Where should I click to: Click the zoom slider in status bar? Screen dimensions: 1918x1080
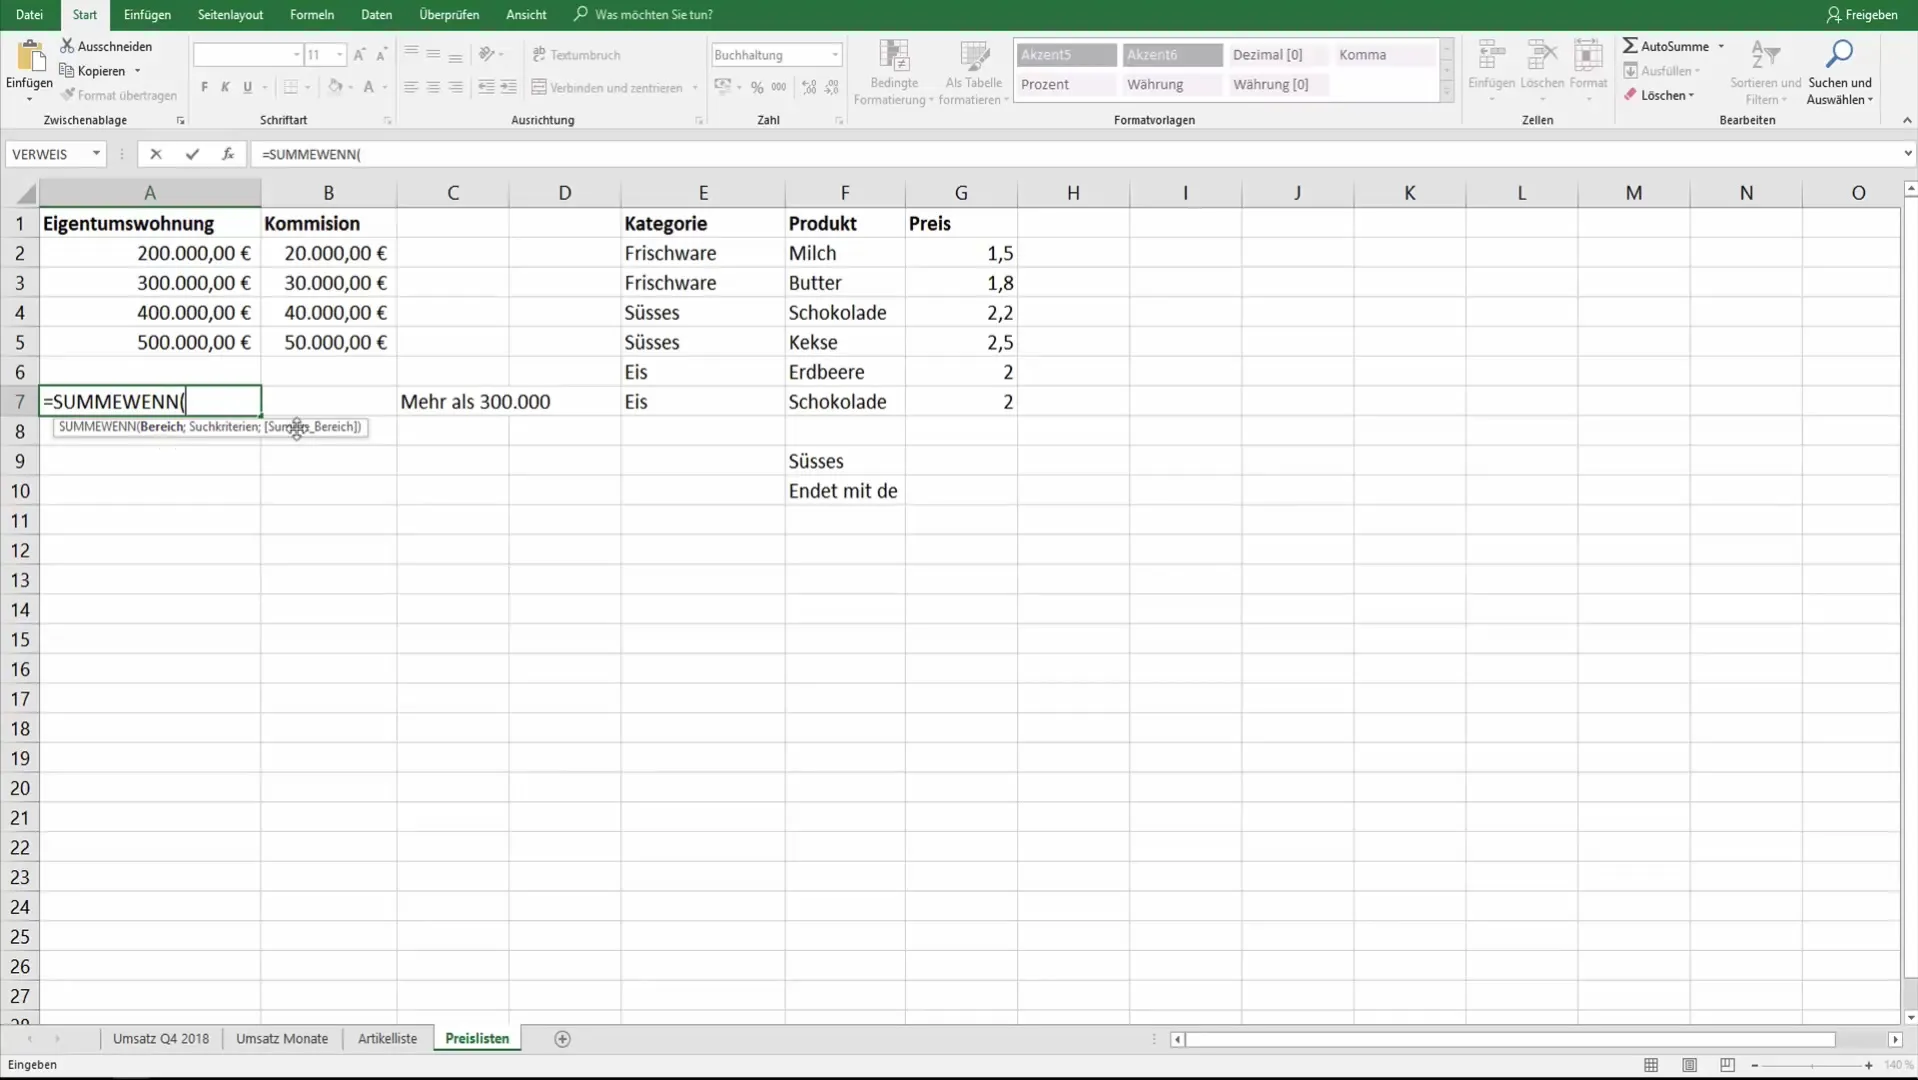tap(1811, 1066)
